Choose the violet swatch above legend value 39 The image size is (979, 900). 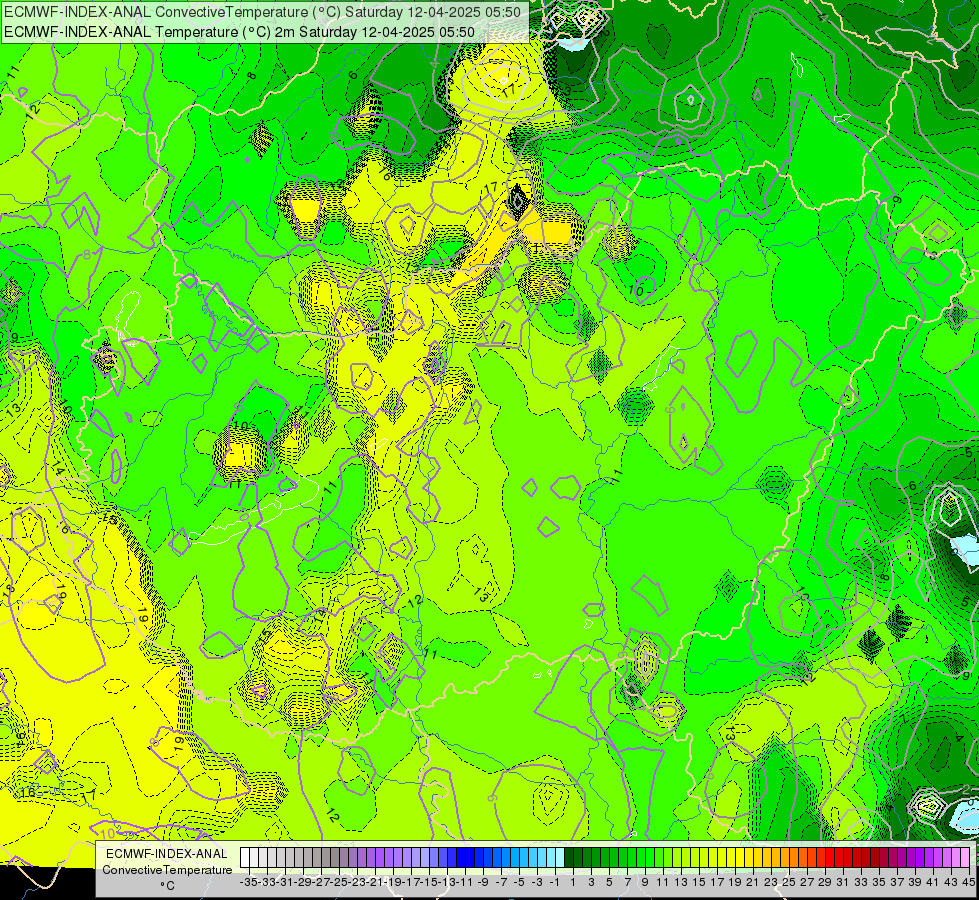911,858
